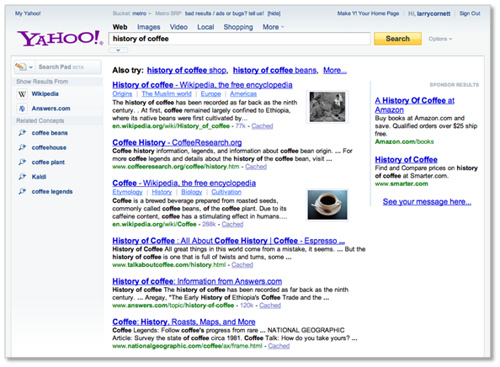Expand the More search categories menu
Image resolution: width=500 pixels, height=367 pixels.
[x=273, y=27]
